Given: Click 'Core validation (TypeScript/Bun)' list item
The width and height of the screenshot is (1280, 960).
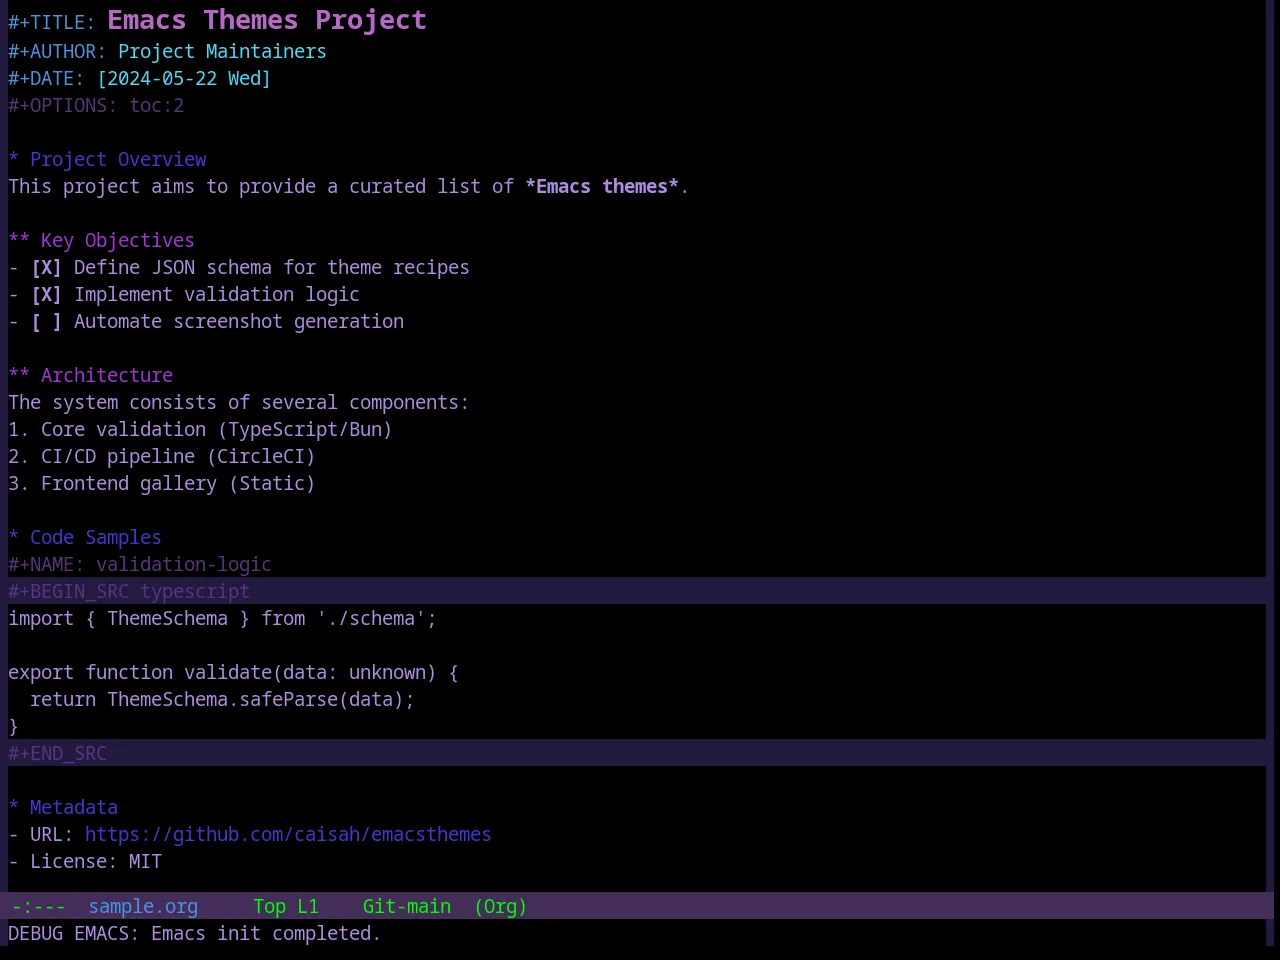Looking at the screenshot, I should pos(200,429).
